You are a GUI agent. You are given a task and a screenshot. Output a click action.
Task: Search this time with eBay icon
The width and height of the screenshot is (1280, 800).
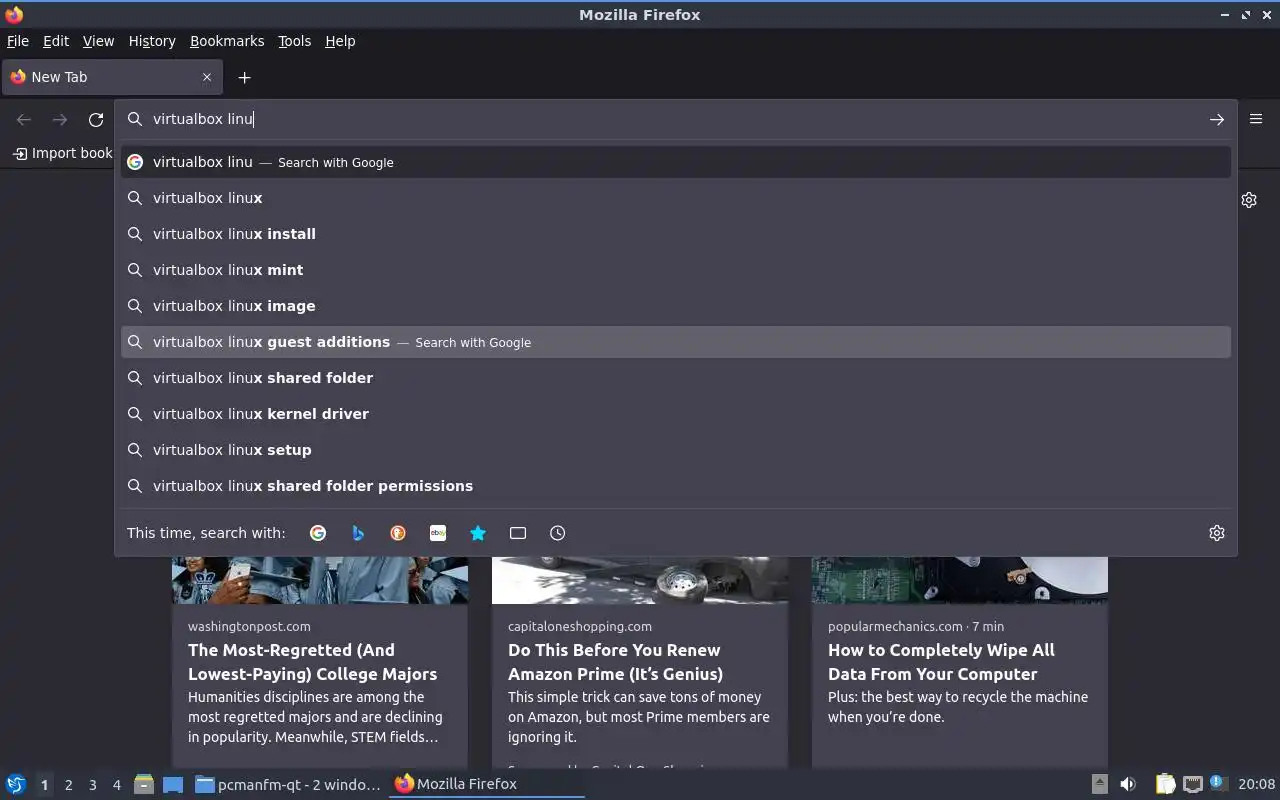click(x=438, y=533)
